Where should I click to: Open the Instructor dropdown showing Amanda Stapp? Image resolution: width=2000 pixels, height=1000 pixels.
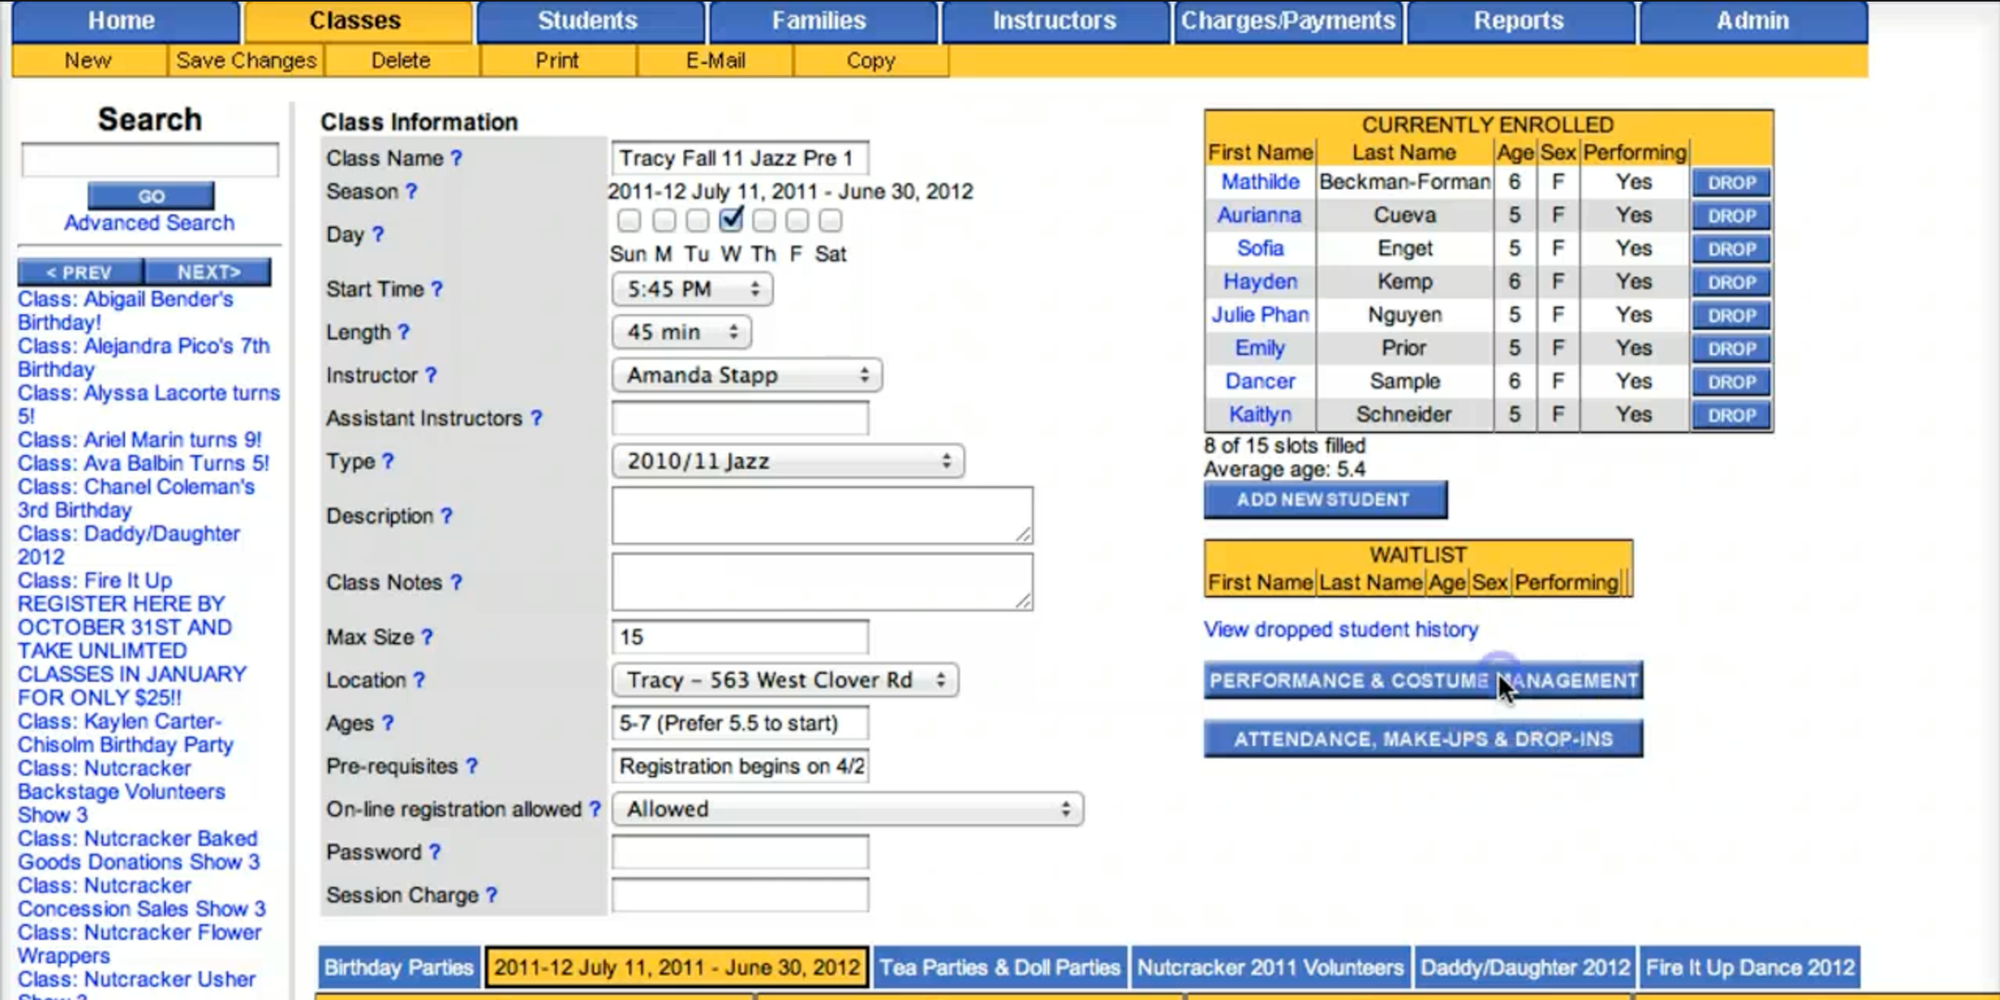[747, 375]
